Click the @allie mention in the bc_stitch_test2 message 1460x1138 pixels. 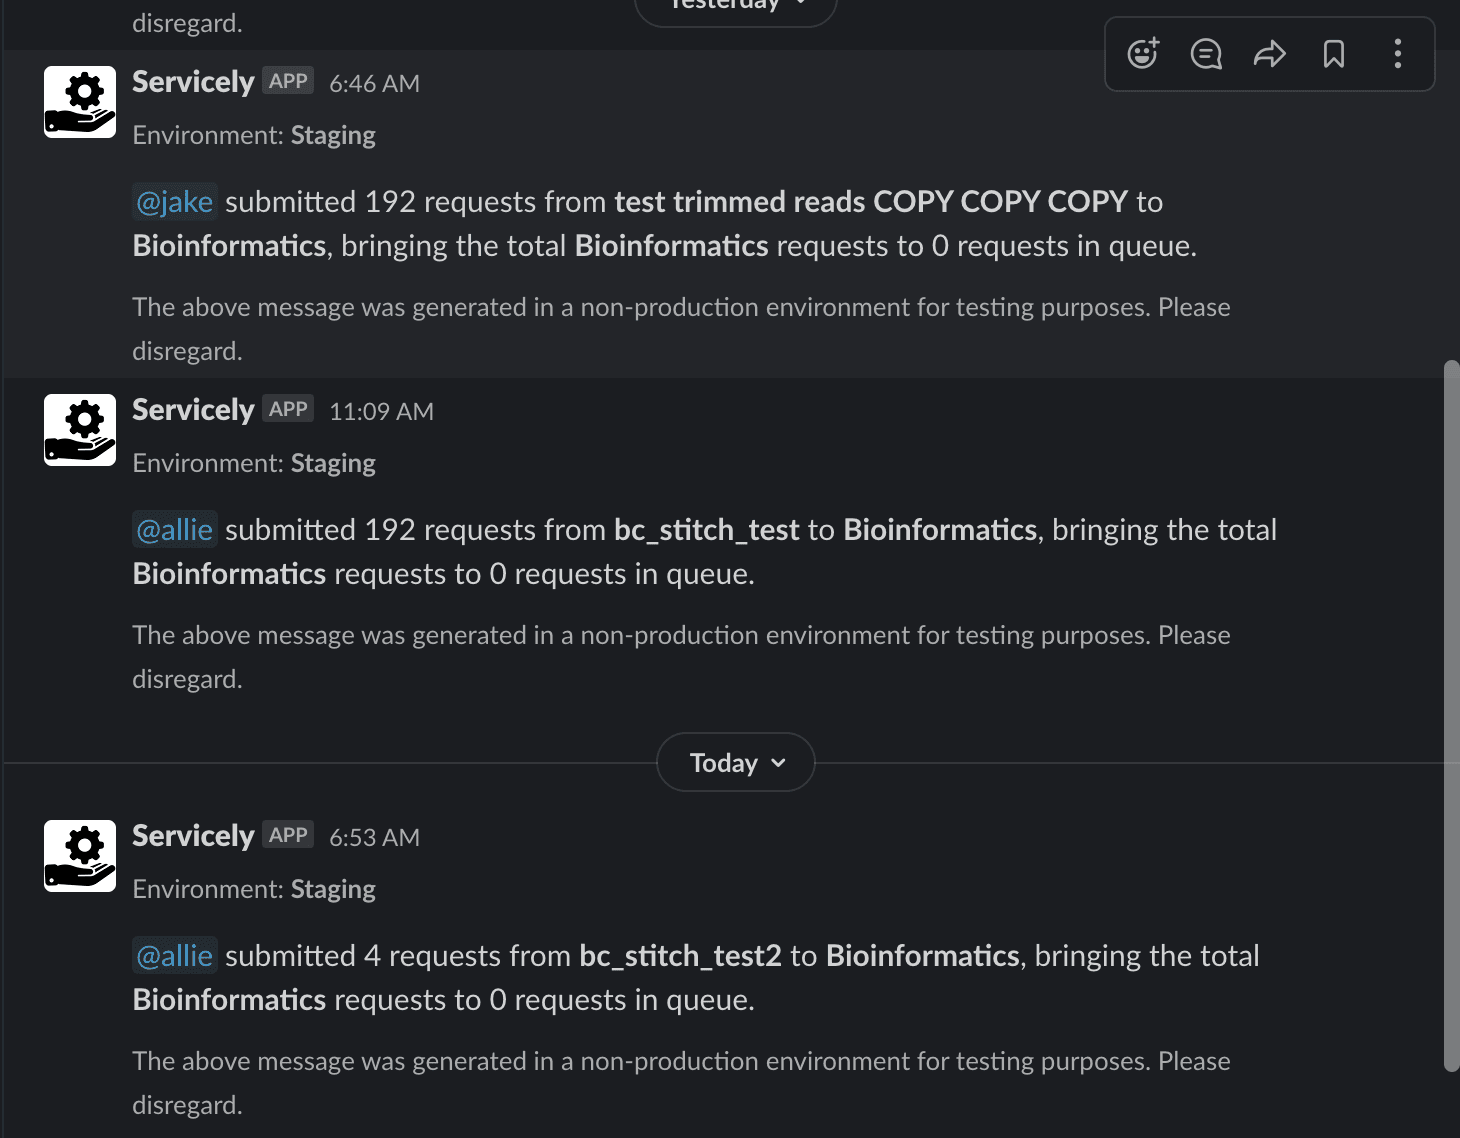coord(175,956)
